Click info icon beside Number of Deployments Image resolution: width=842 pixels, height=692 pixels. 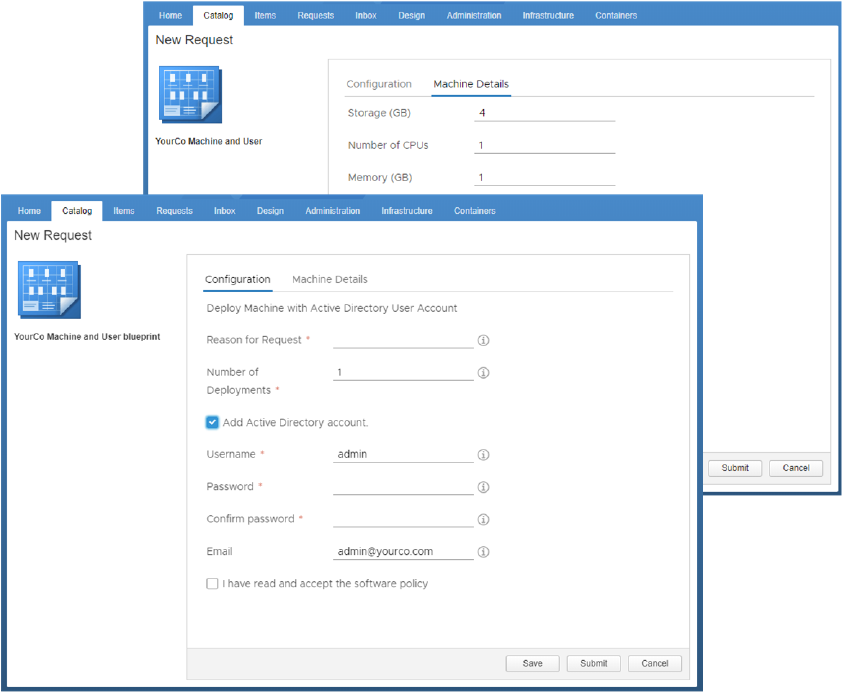(483, 373)
